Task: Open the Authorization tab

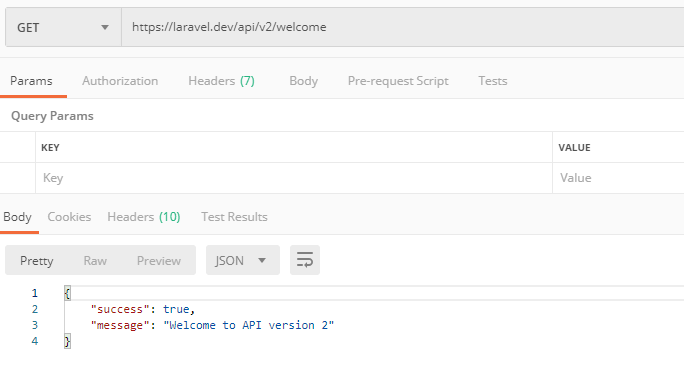Action: click(x=120, y=81)
